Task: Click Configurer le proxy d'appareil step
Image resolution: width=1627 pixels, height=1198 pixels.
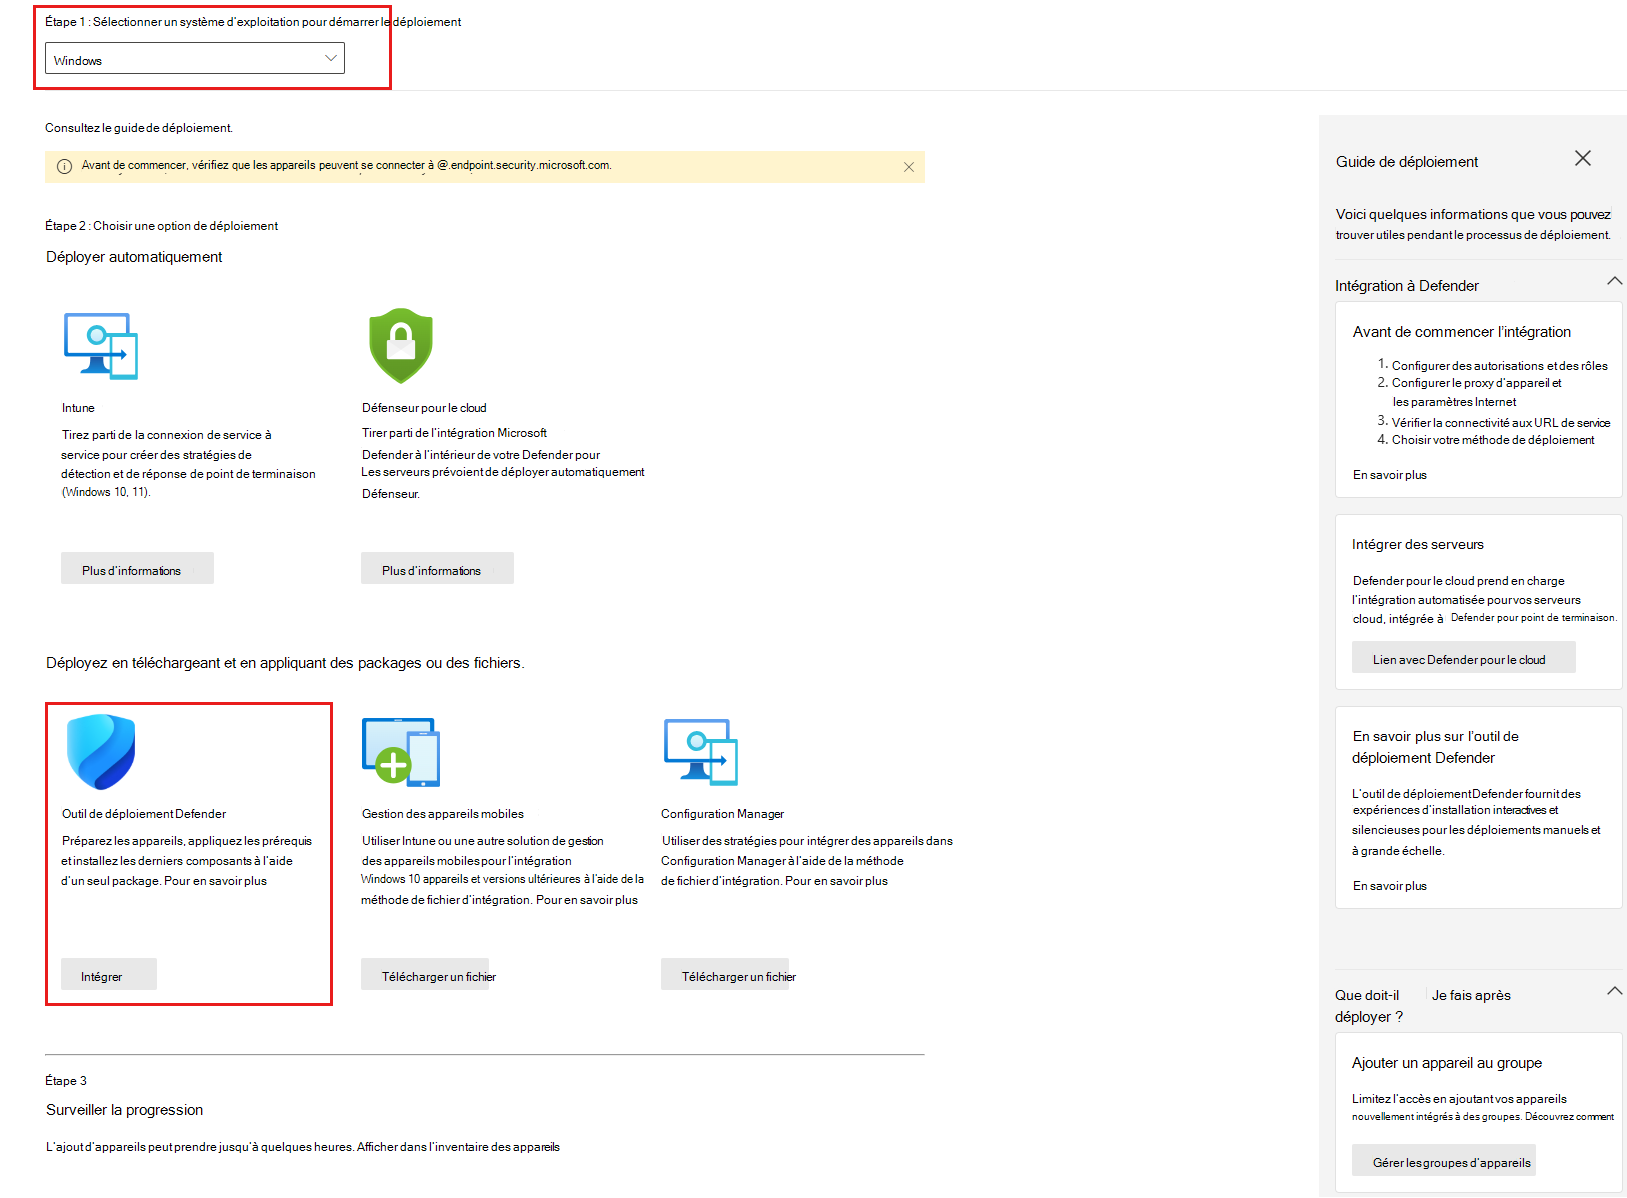Action: pyautogui.click(x=1477, y=392)
